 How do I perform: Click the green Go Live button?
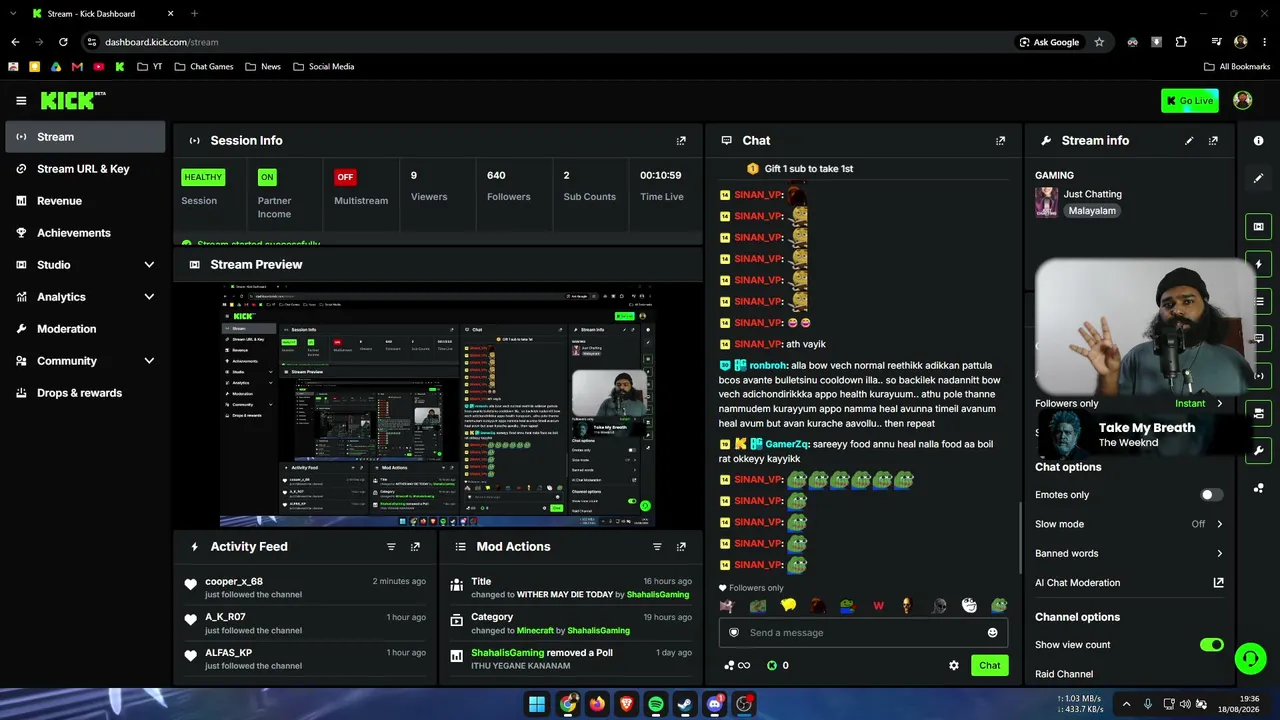coord(1190,100)
